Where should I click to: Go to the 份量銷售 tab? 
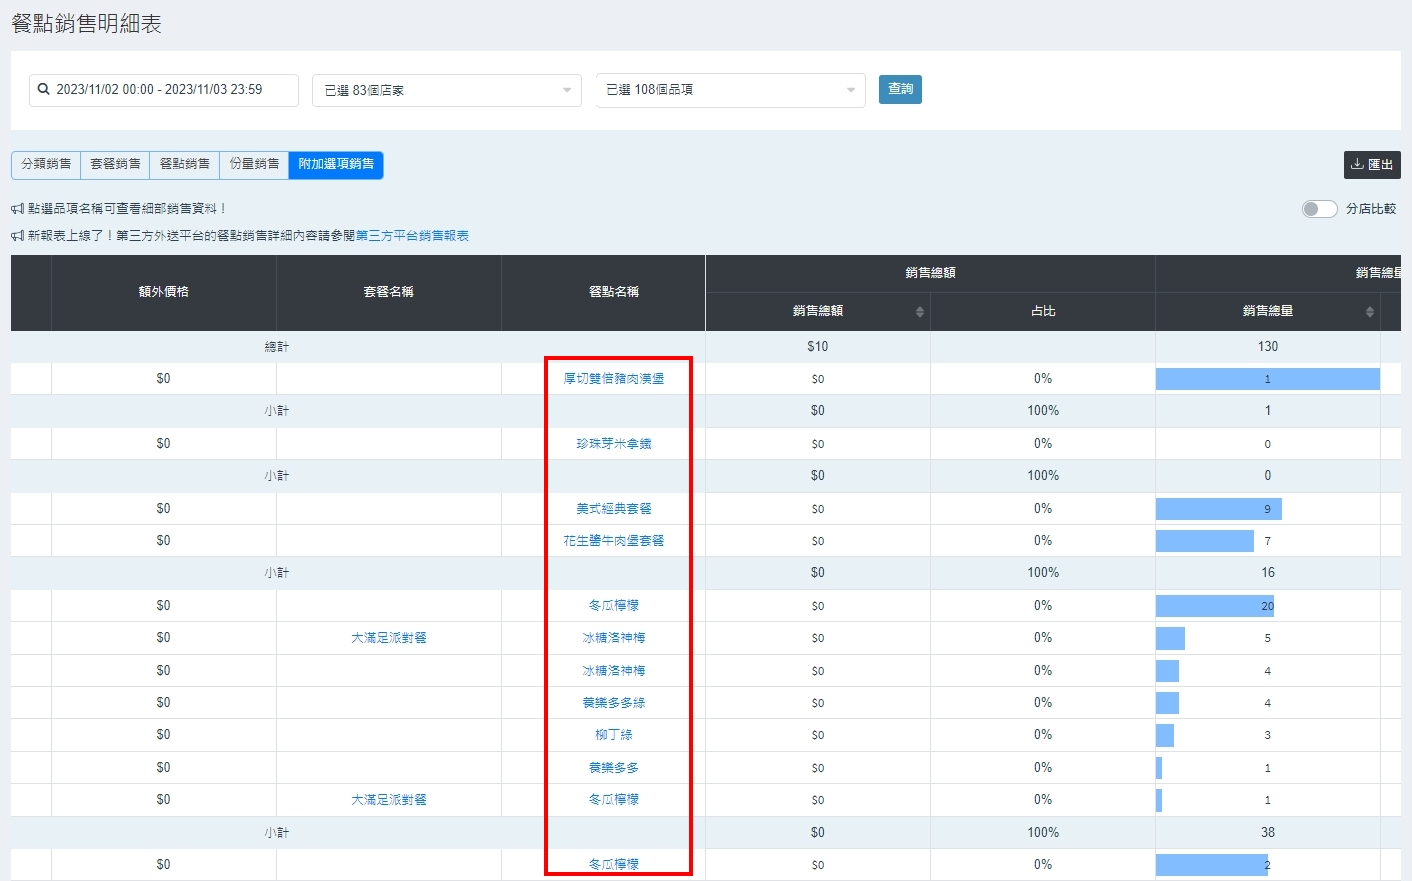[x=254, y=165]
